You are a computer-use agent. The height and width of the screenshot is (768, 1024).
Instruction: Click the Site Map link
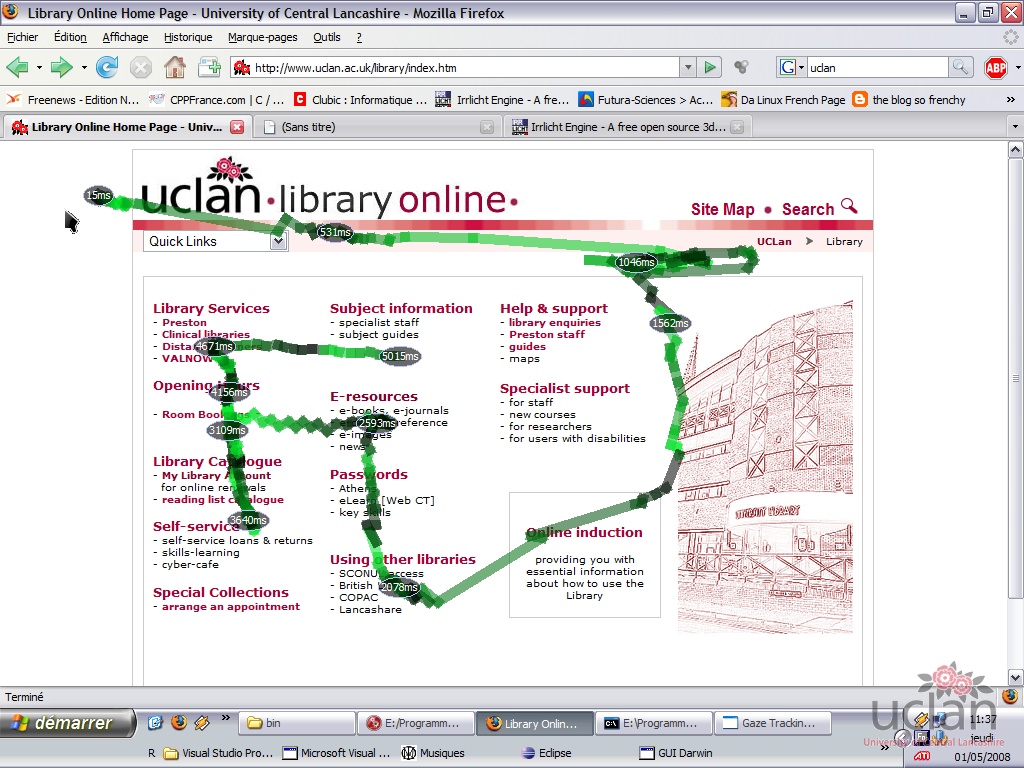coord(722,209)
